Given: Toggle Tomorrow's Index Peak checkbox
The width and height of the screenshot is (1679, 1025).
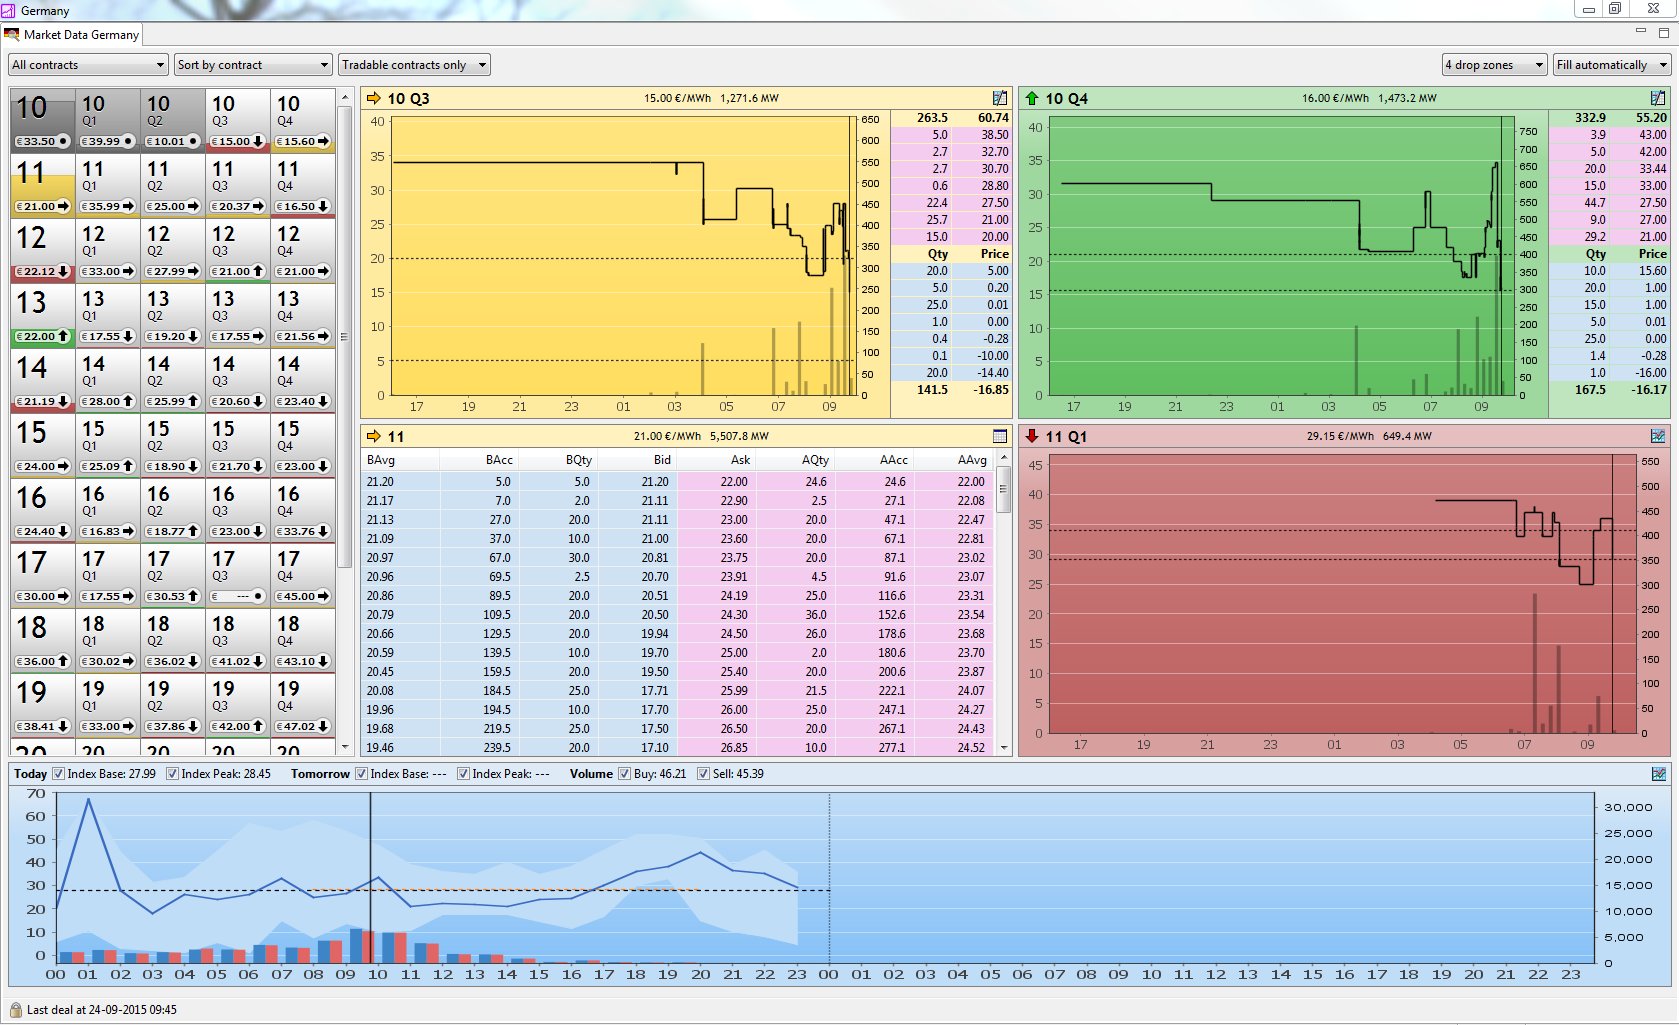Looking at the screenshot, I should pos(463,774).
